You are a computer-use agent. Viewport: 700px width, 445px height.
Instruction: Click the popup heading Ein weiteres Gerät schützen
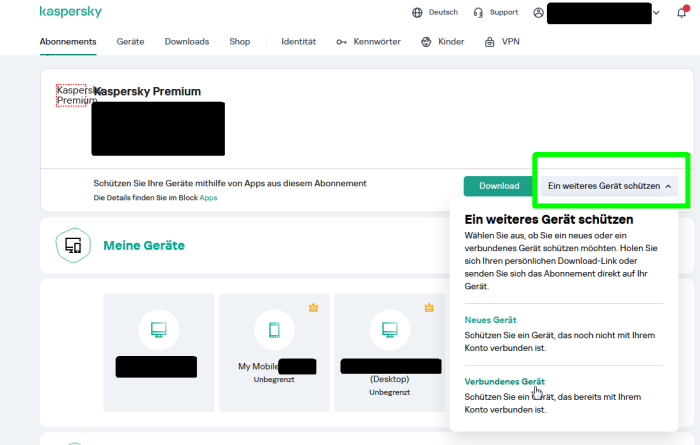(549, 220)
